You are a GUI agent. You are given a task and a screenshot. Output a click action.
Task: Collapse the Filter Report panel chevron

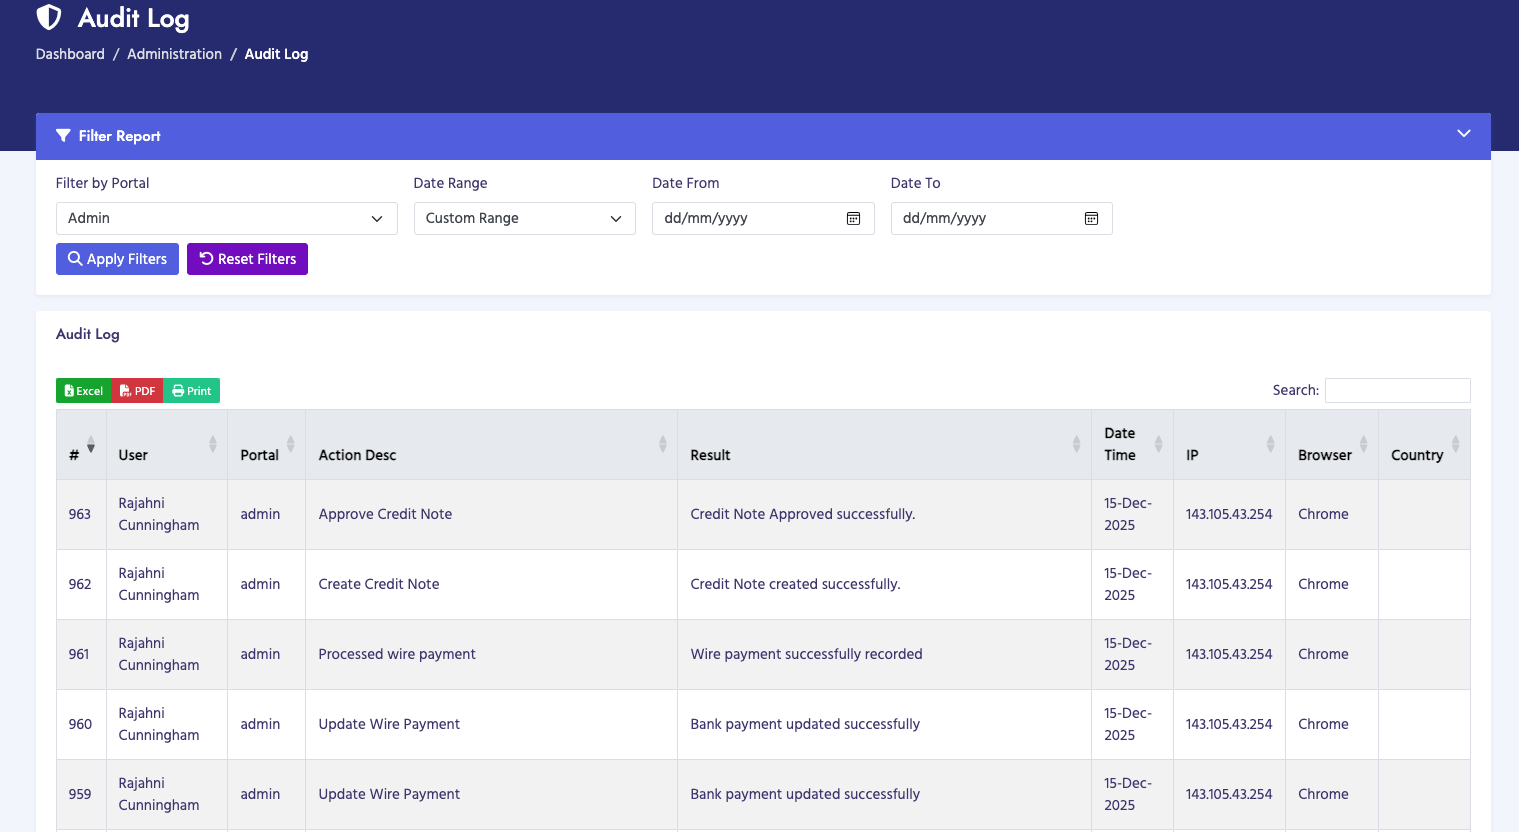(1463, 133)
